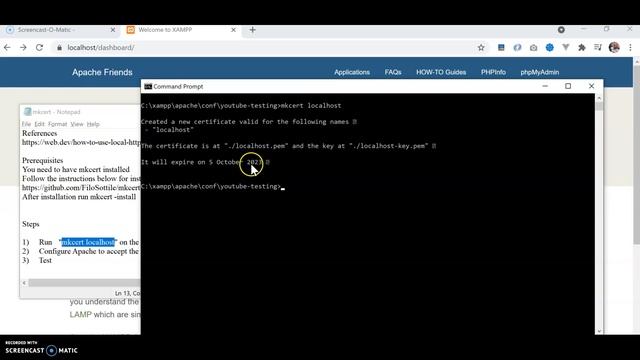Click the Notepad horizontal scrollbar
This screenshot has width=640, height=360.
84,282
